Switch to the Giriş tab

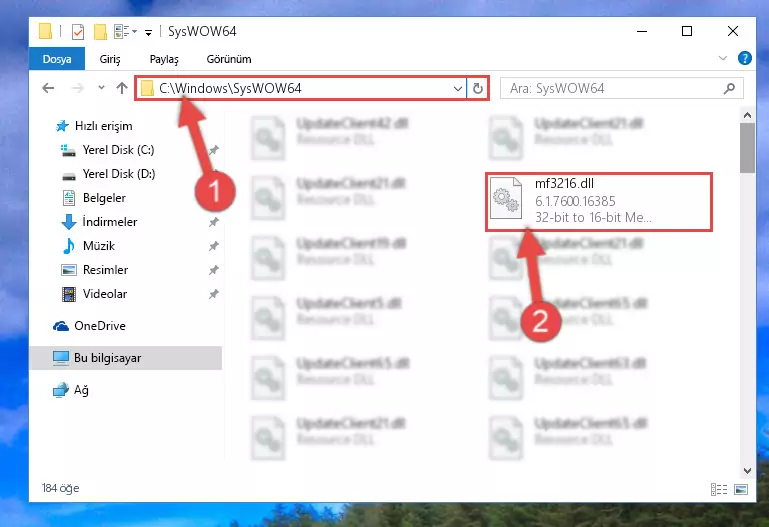pyautogui.click(x=110, y=59)
